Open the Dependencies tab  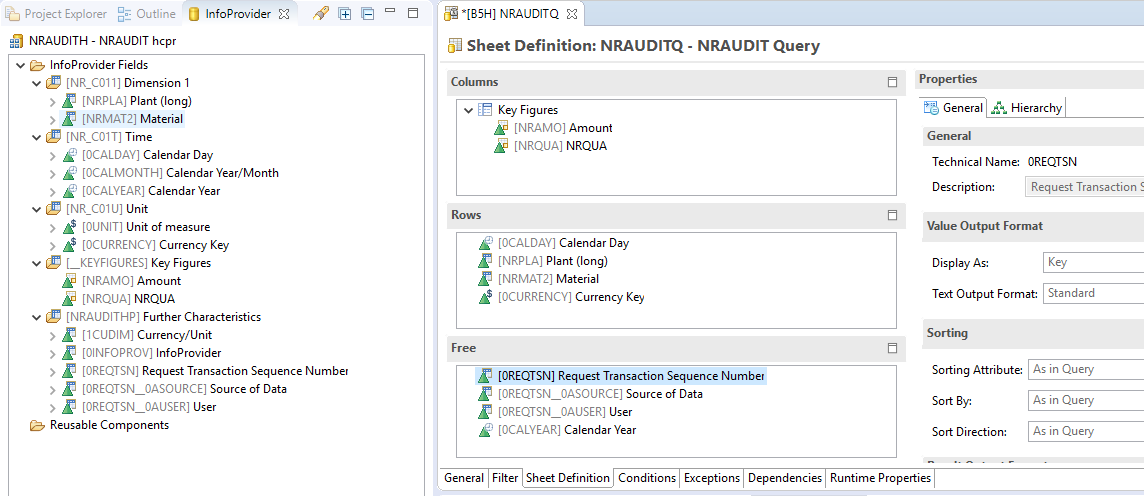785,478
